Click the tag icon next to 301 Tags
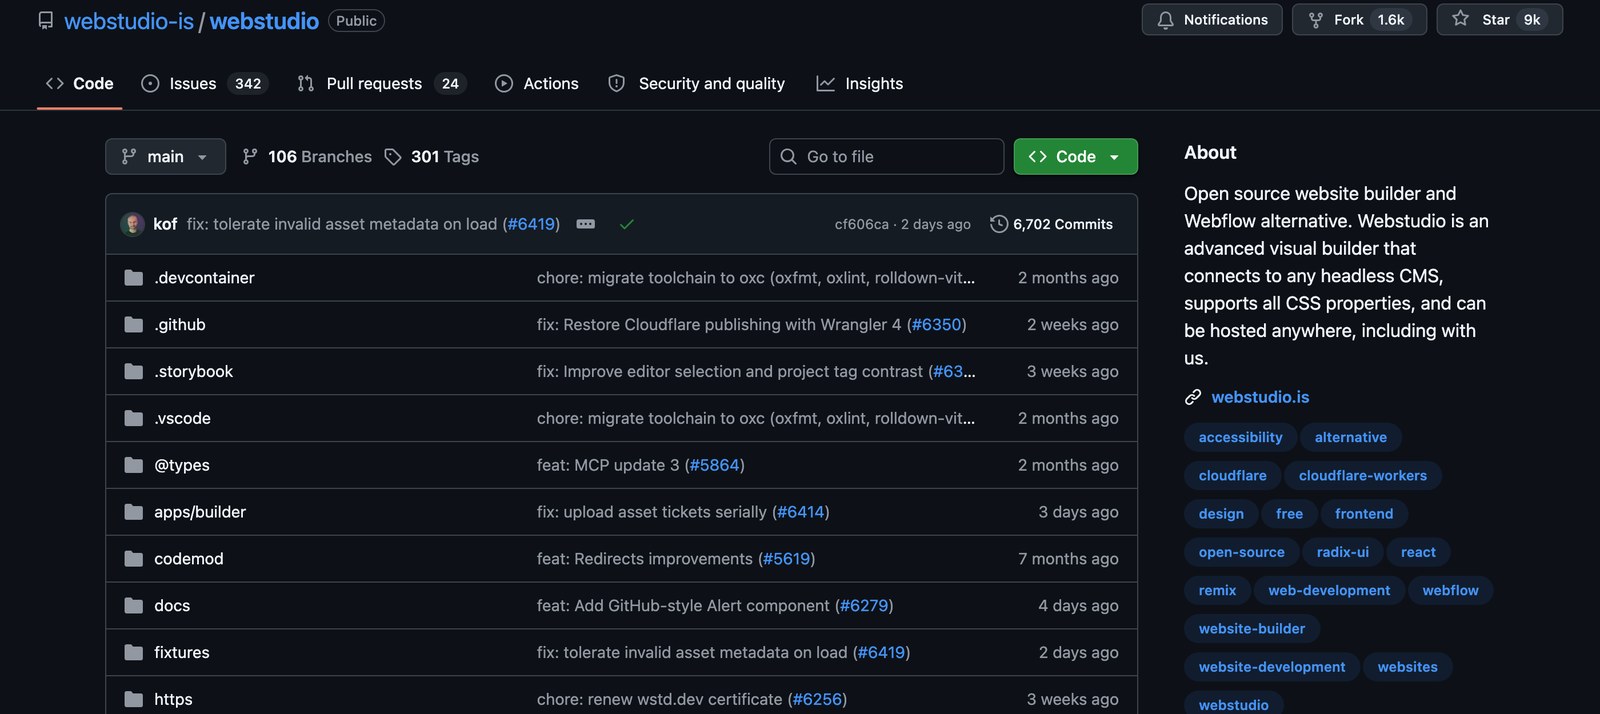Viewport: 1600px width, 714px height. [393, 156]
